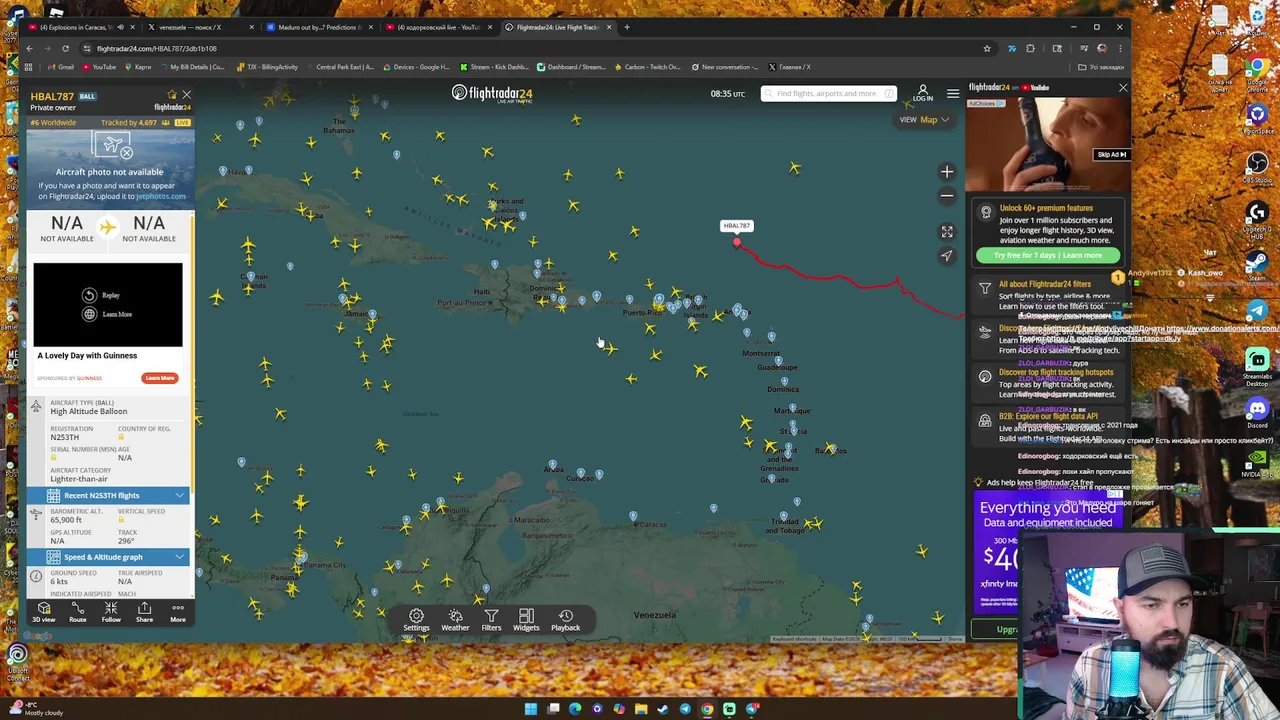Viewport: 1280px width, 720px height.
Task: Skip the video ad in right panel
Action: [x=1111, y=155]
